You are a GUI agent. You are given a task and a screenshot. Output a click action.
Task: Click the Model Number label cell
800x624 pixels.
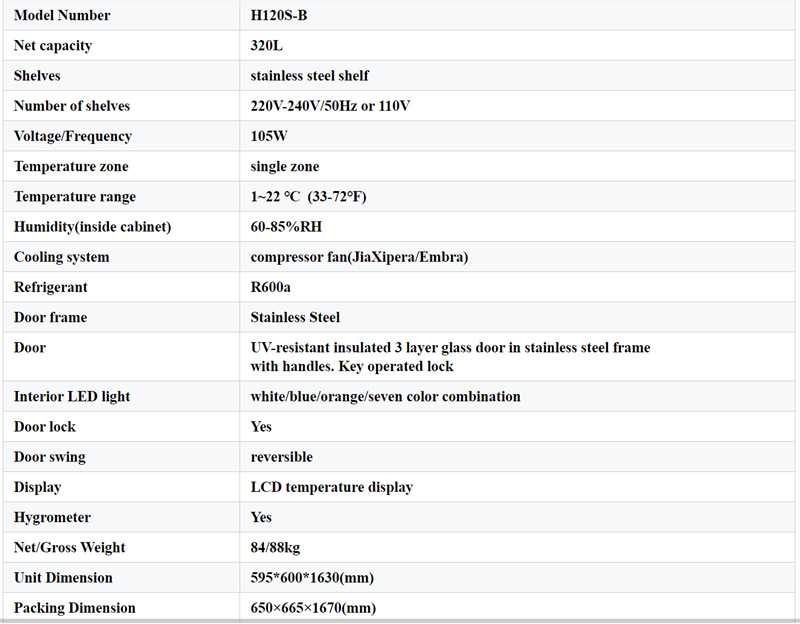click(62, 16)
